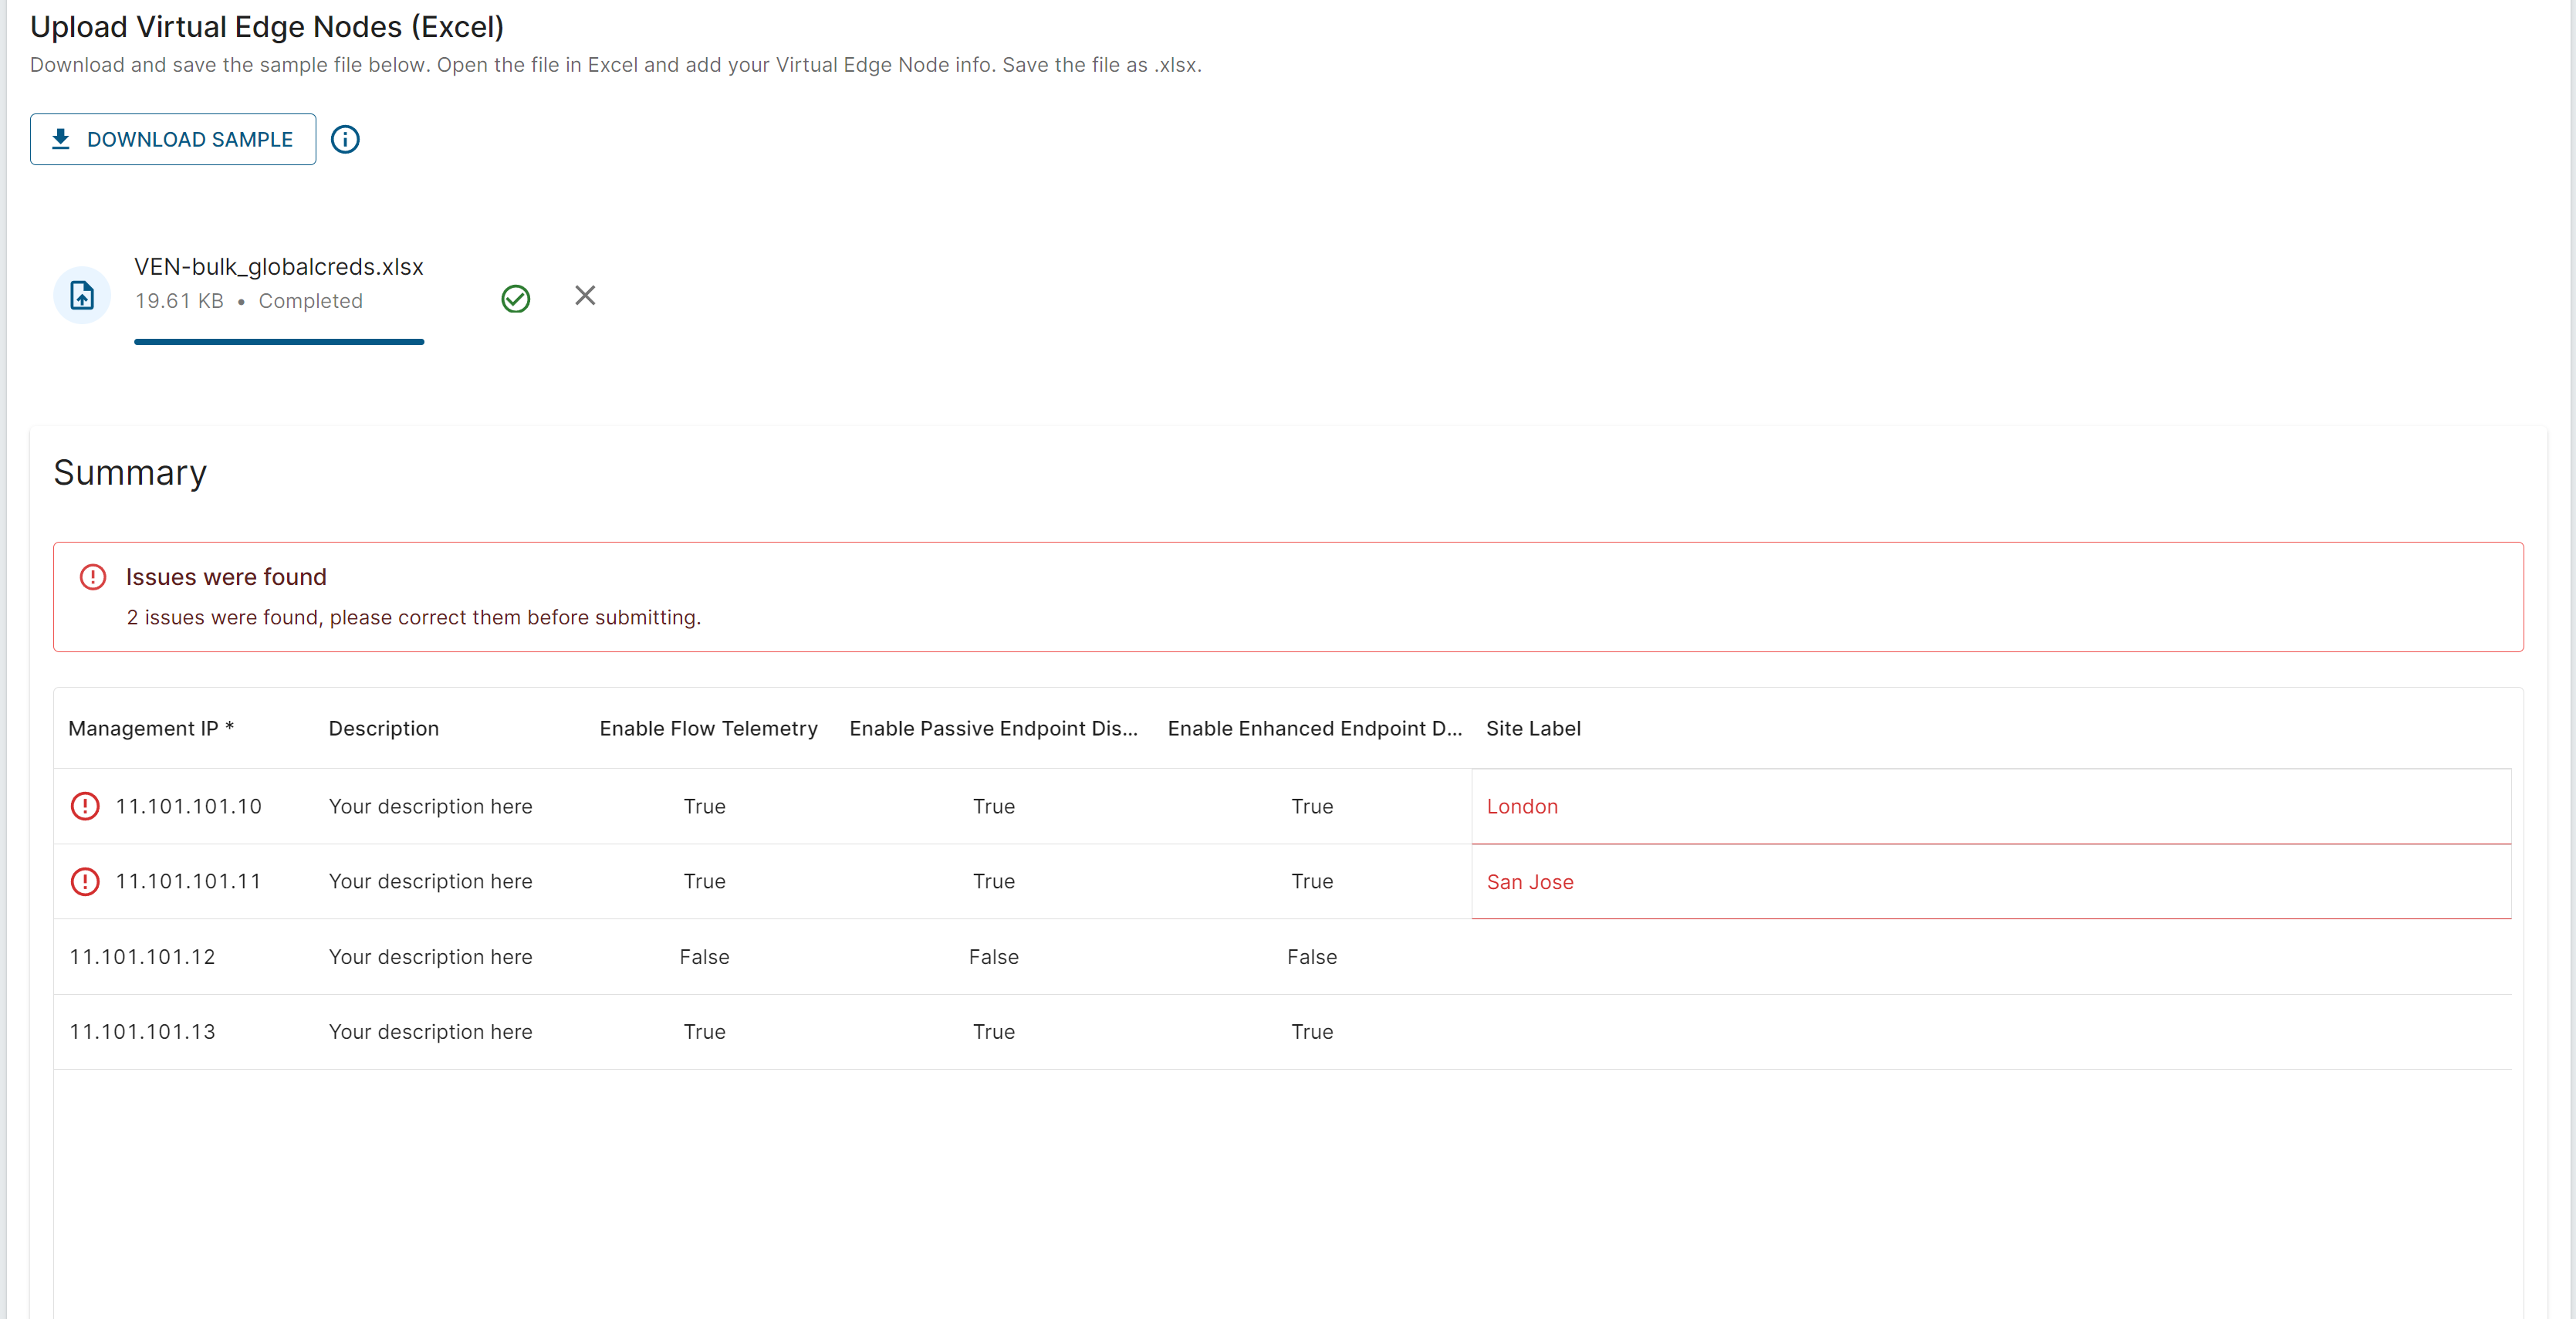2576x1319 pixels.
Task: Click the alert icon in Issues were found banner
Action: (93, 577)
